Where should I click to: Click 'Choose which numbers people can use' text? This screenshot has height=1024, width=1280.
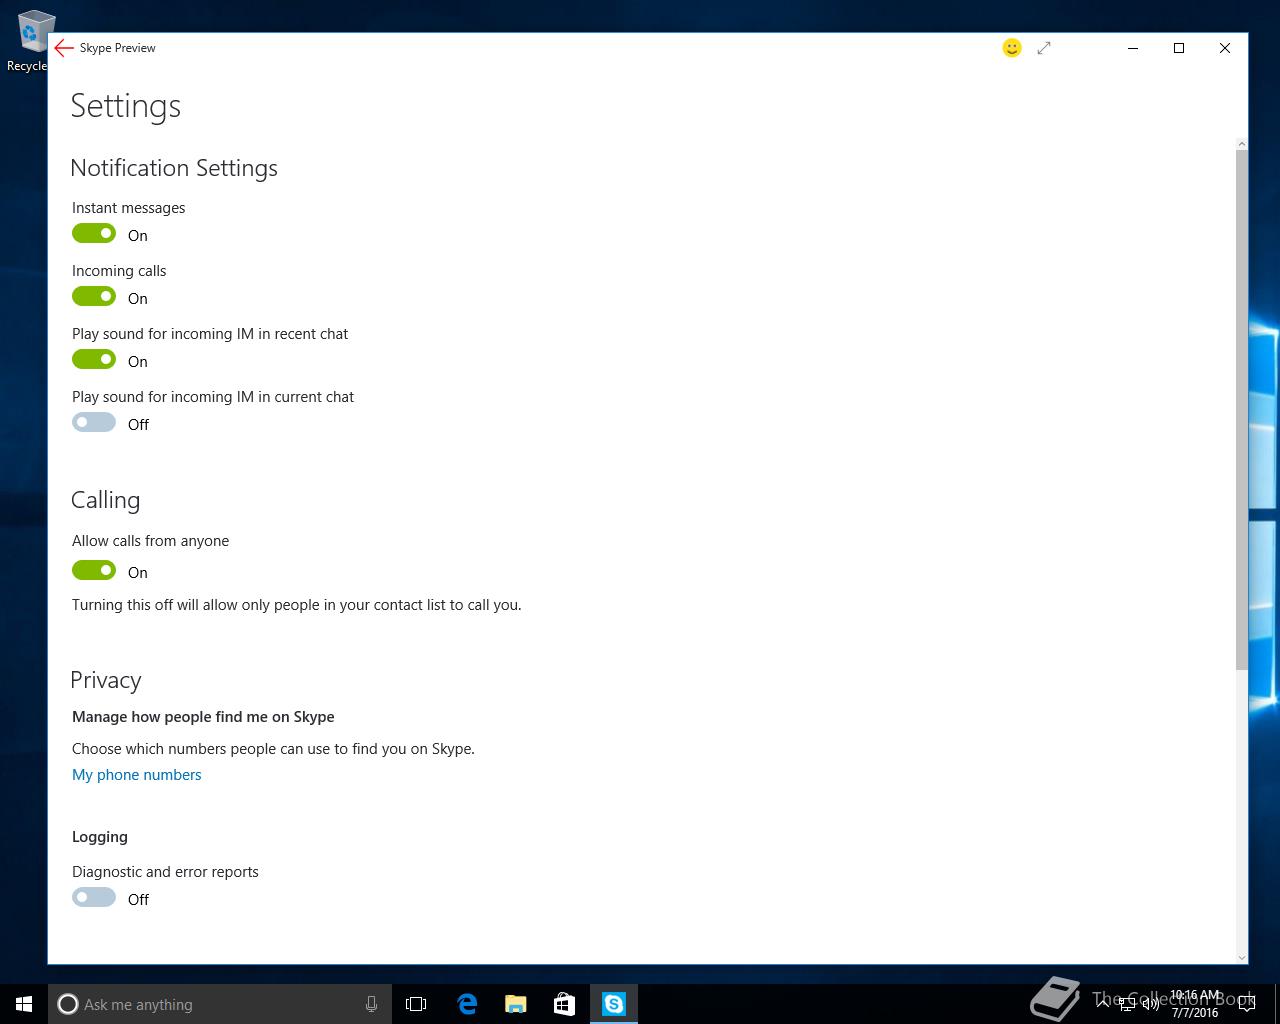tap(273, 749)
